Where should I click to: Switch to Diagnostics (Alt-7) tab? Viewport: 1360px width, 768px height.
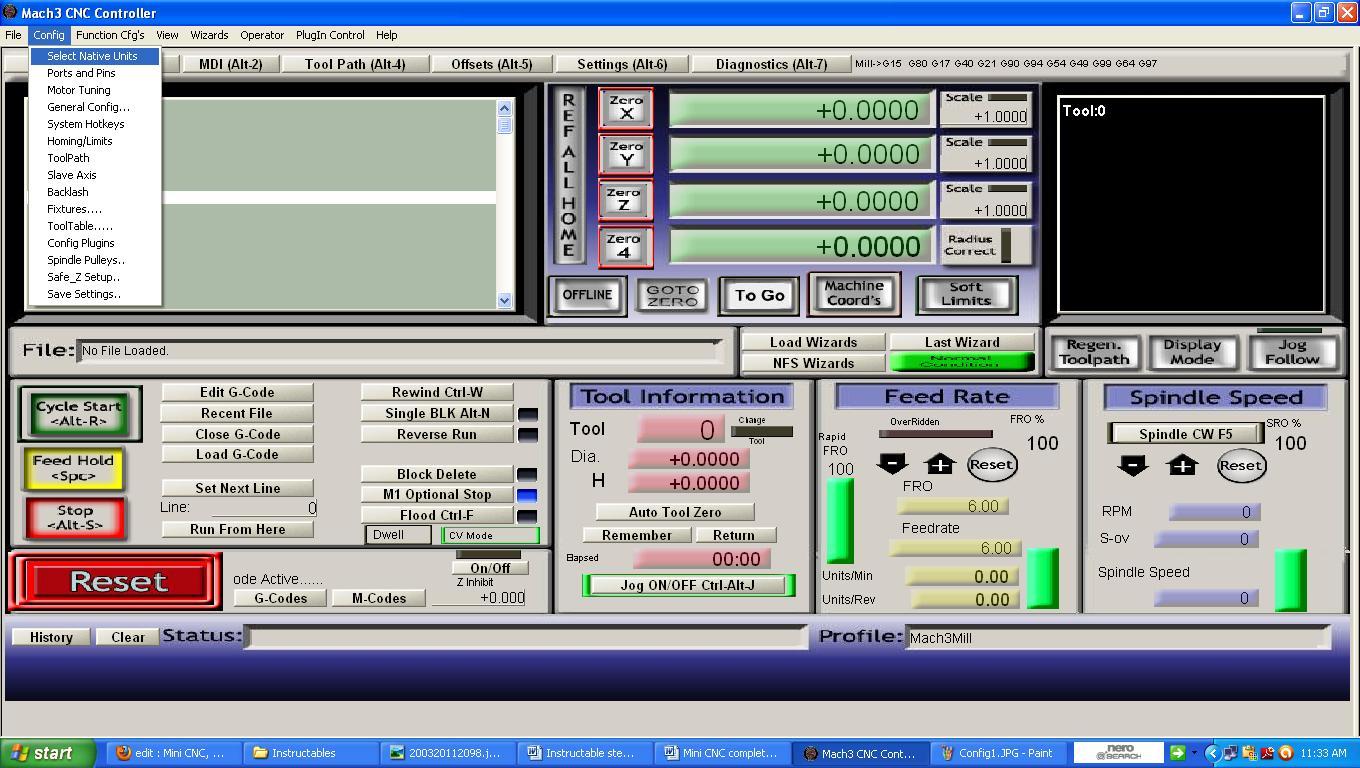click(x=771, y=64)
